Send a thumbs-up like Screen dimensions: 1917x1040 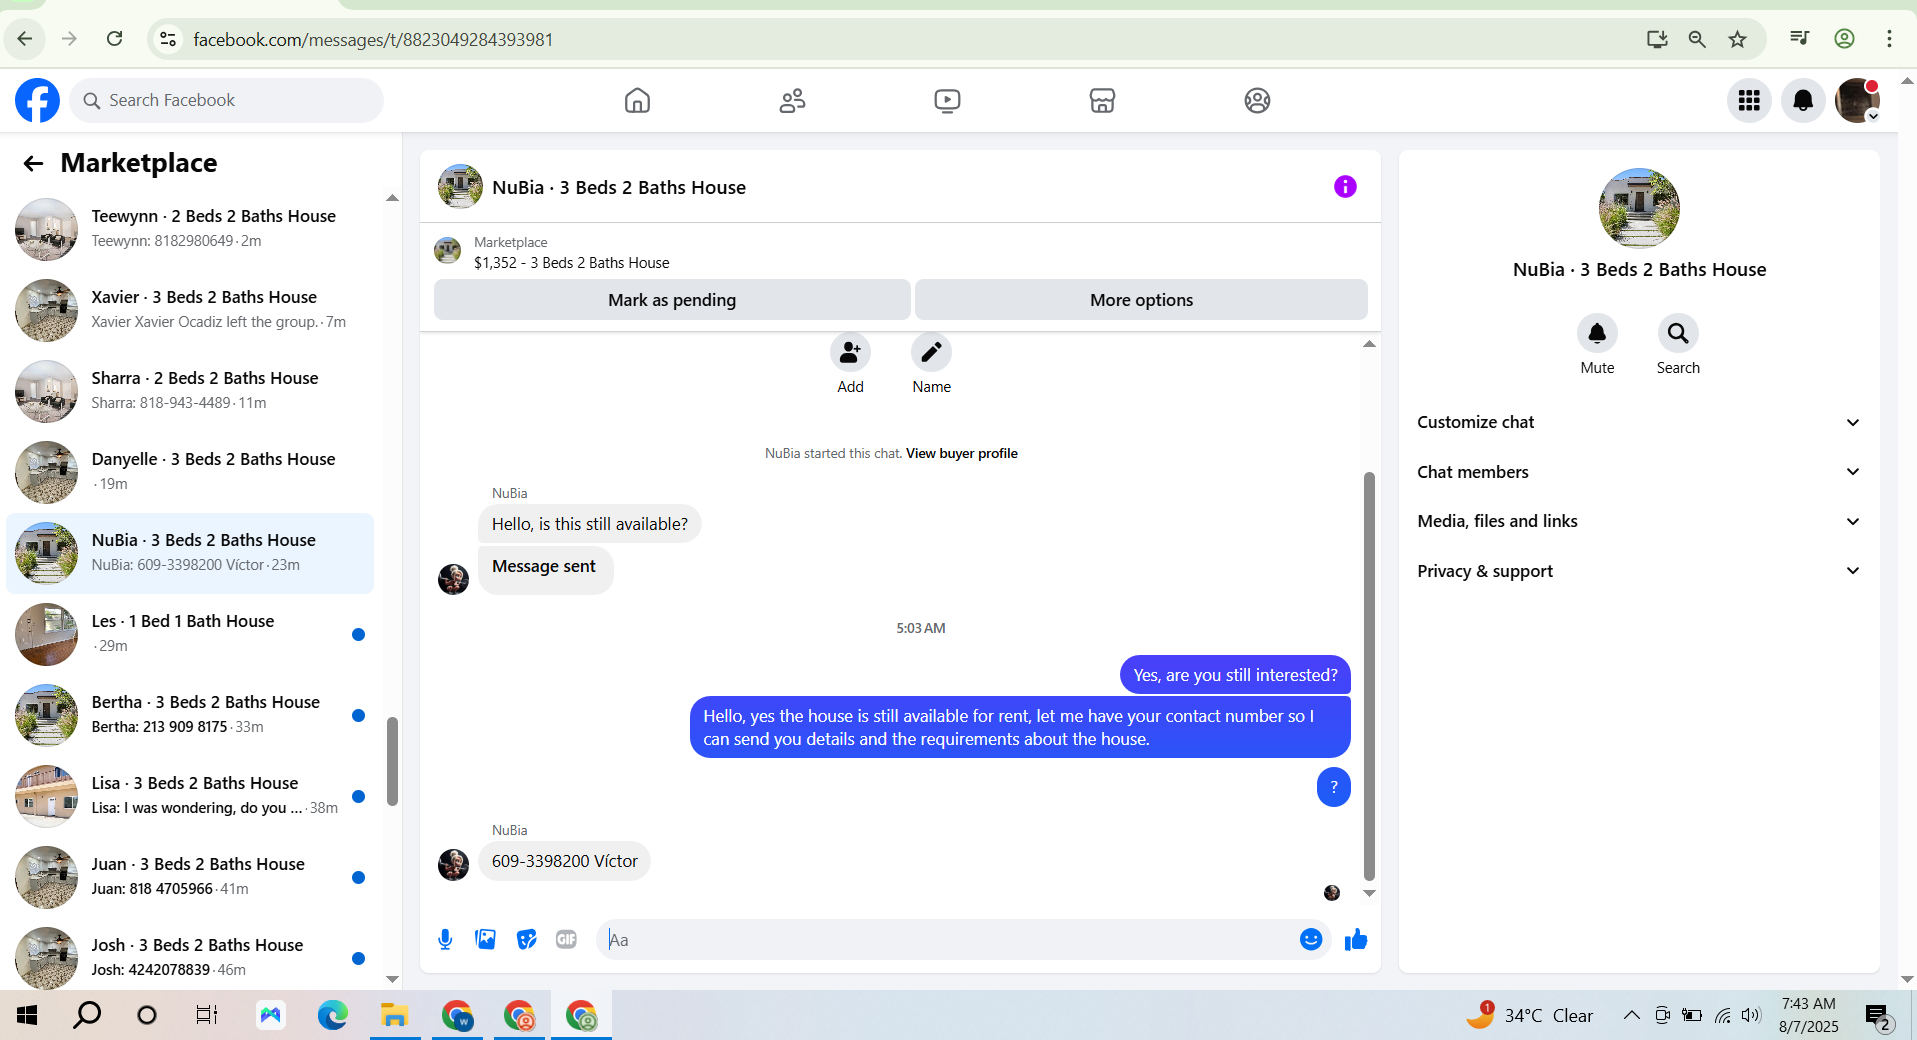[x=1356, y=939]
